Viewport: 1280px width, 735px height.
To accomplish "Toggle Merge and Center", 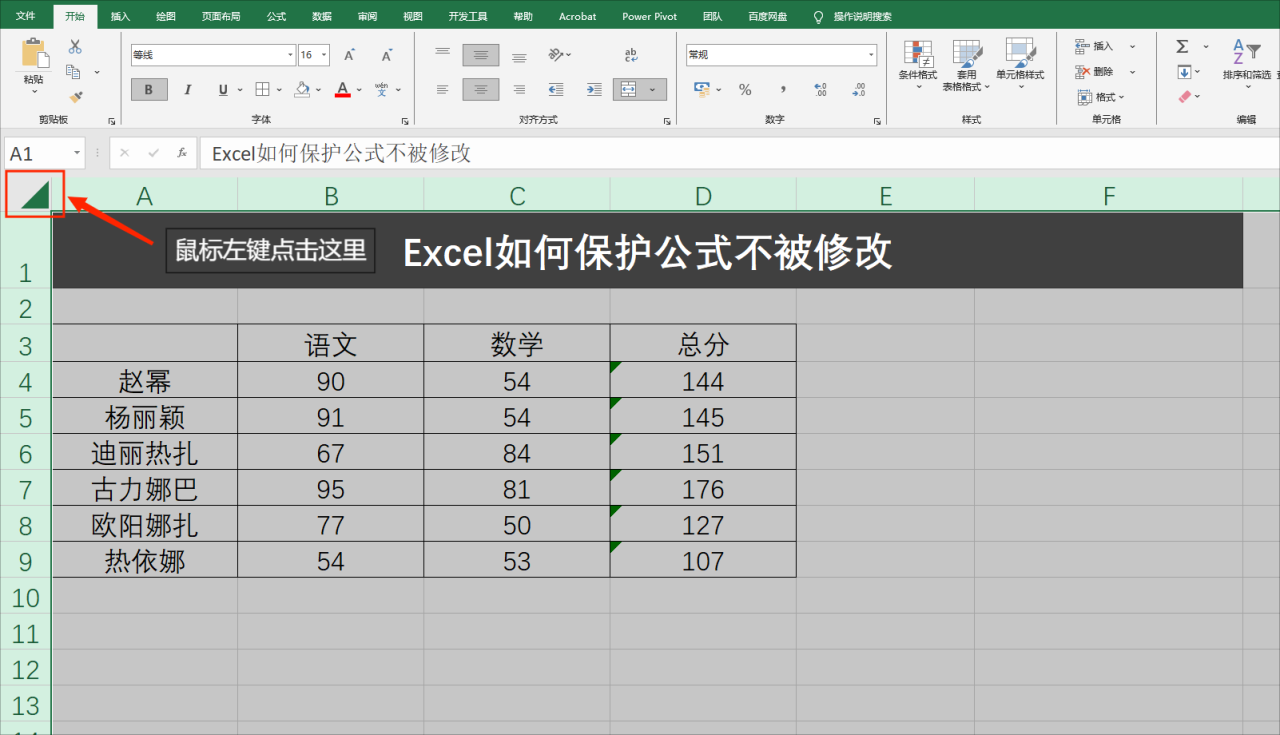I will click(x=628, y=90).
